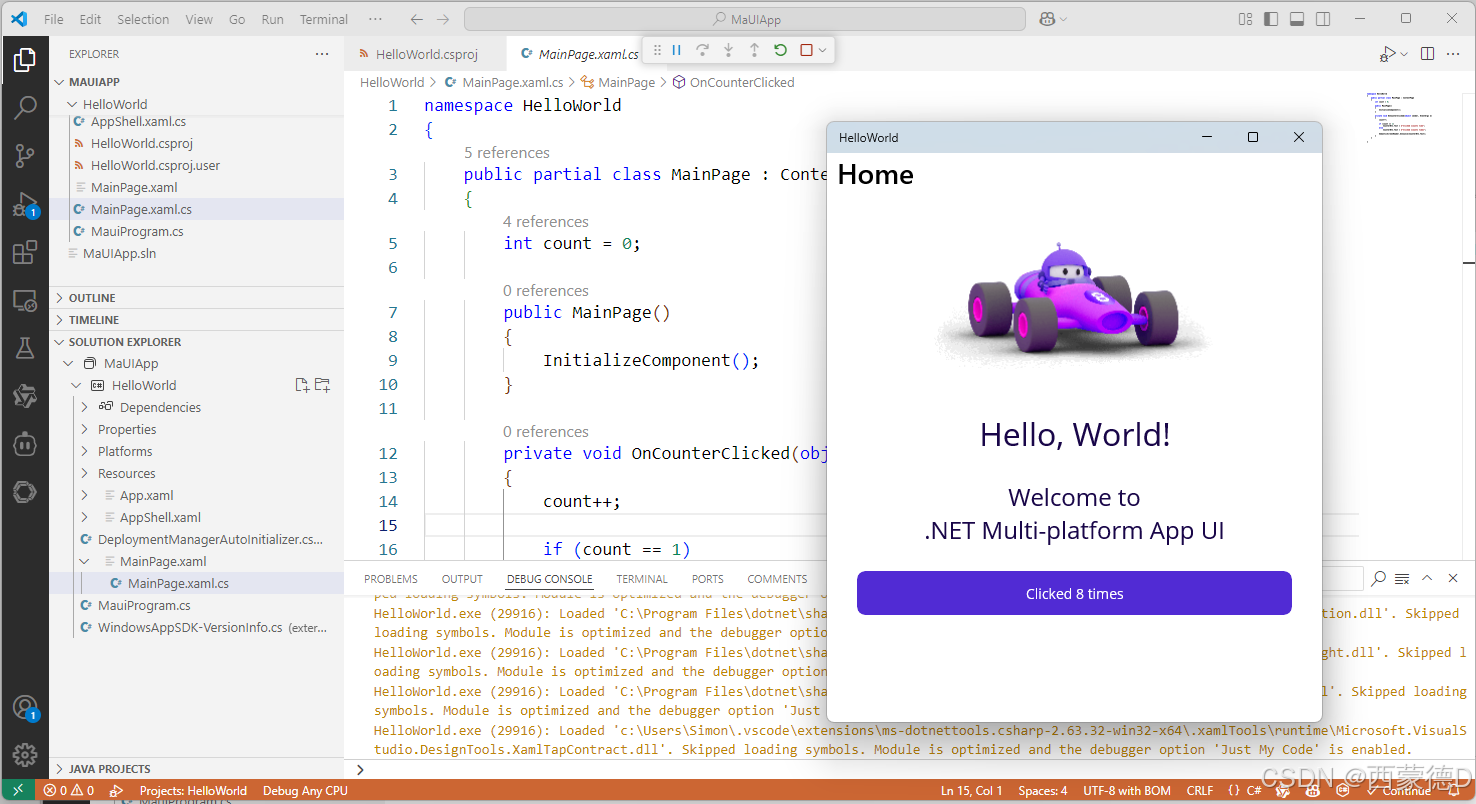1476x804 pixels.
Task: Expand the Dependencies node
Action: [84, 407]
